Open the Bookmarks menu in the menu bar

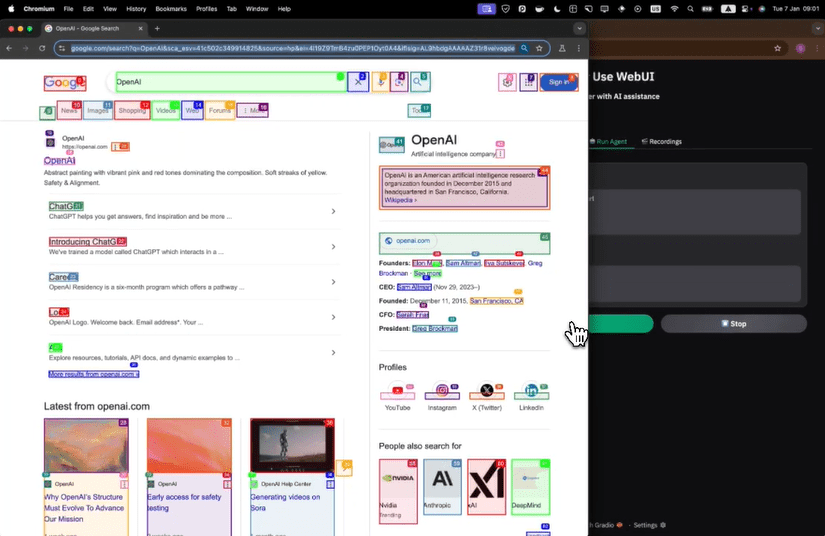pyautogui.click(x=171, y=9)
